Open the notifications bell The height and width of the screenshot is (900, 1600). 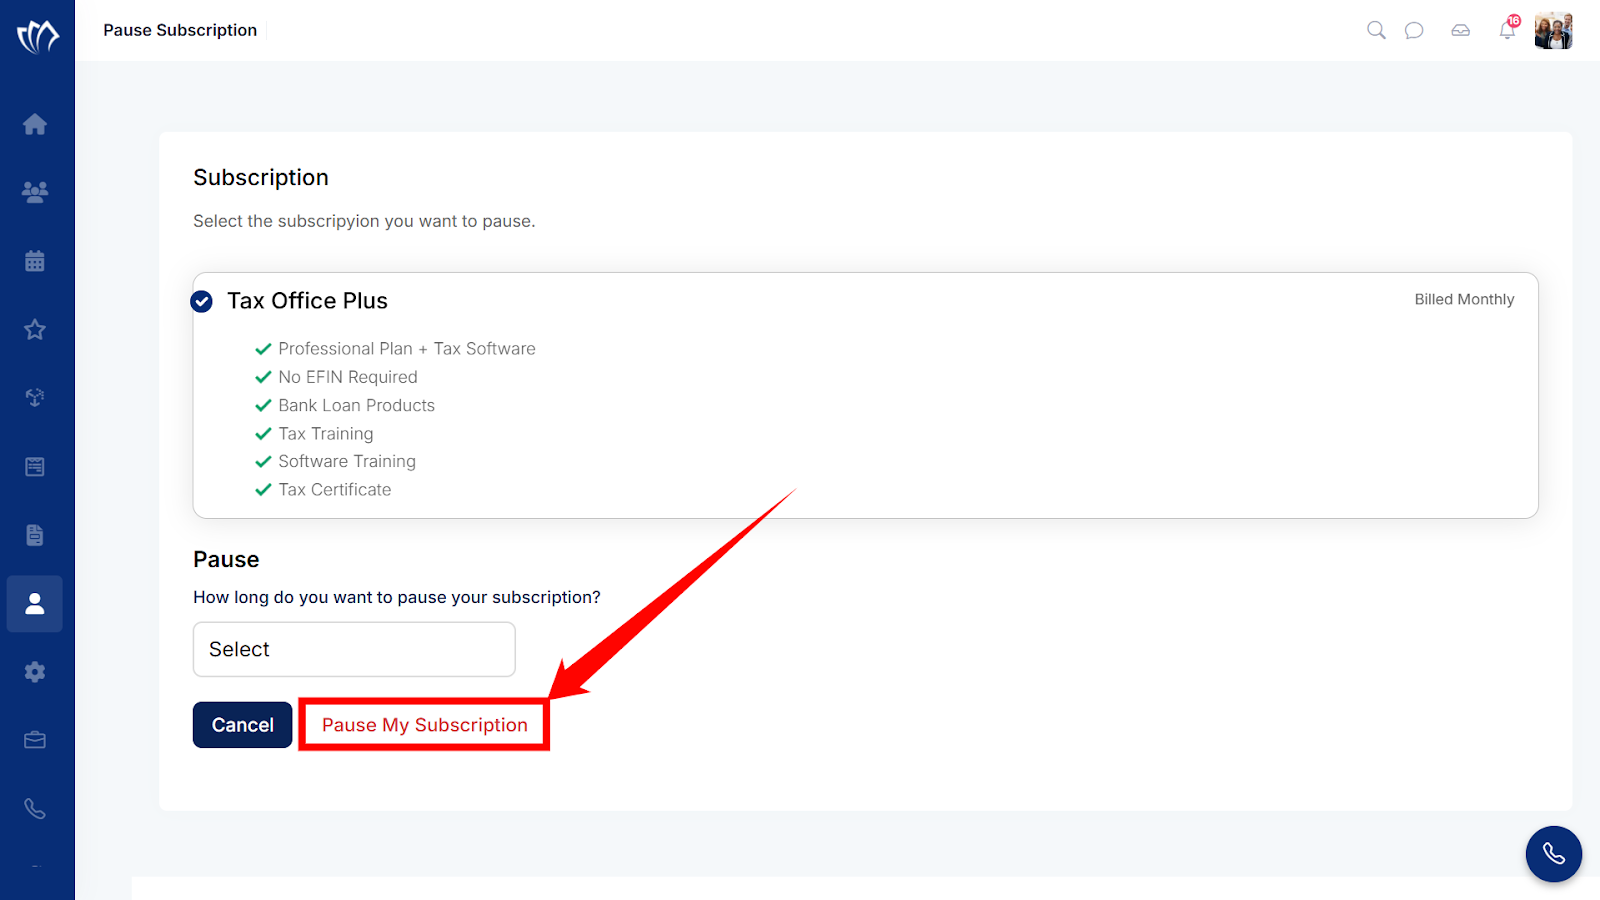pyautogui.click(x=1508, y=30)
